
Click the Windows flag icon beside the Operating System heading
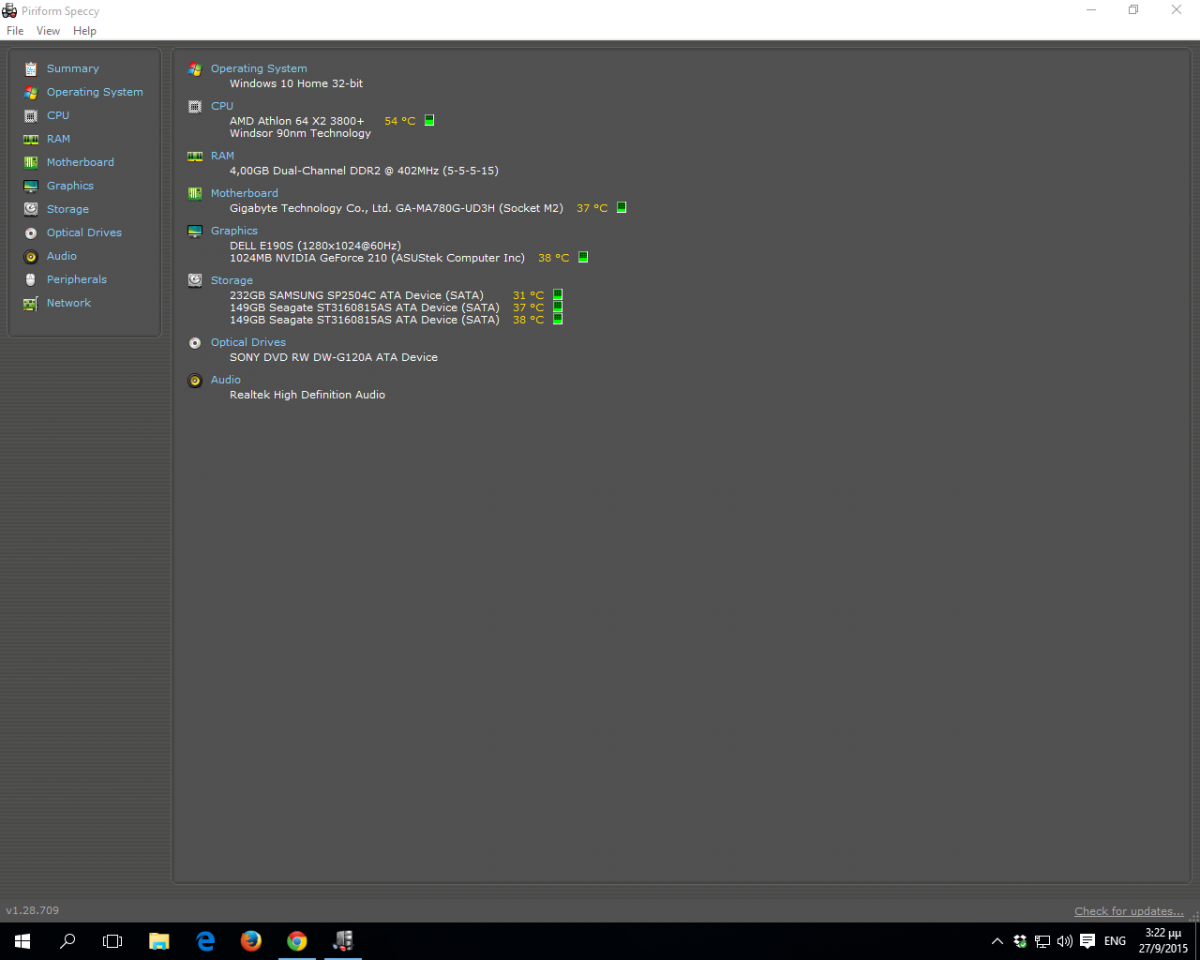[195, 69]
